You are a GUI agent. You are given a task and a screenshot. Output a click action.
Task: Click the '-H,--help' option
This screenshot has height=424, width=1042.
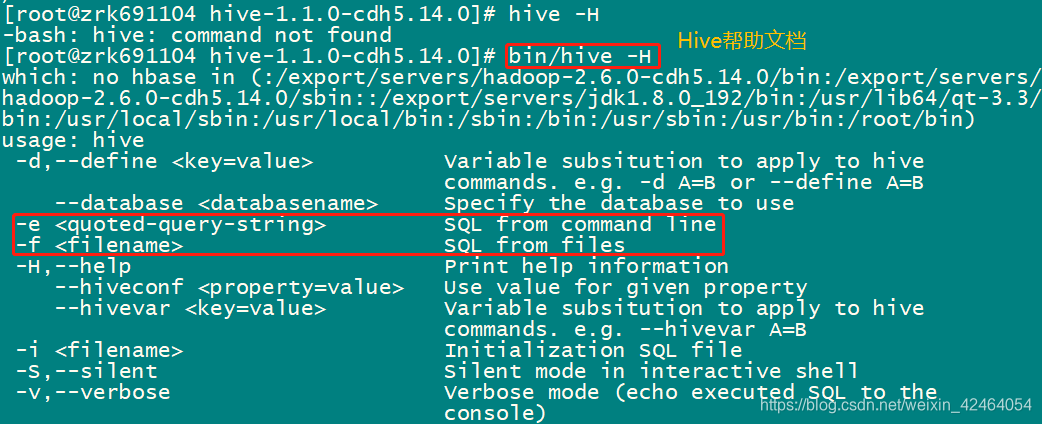click(73, 266)
